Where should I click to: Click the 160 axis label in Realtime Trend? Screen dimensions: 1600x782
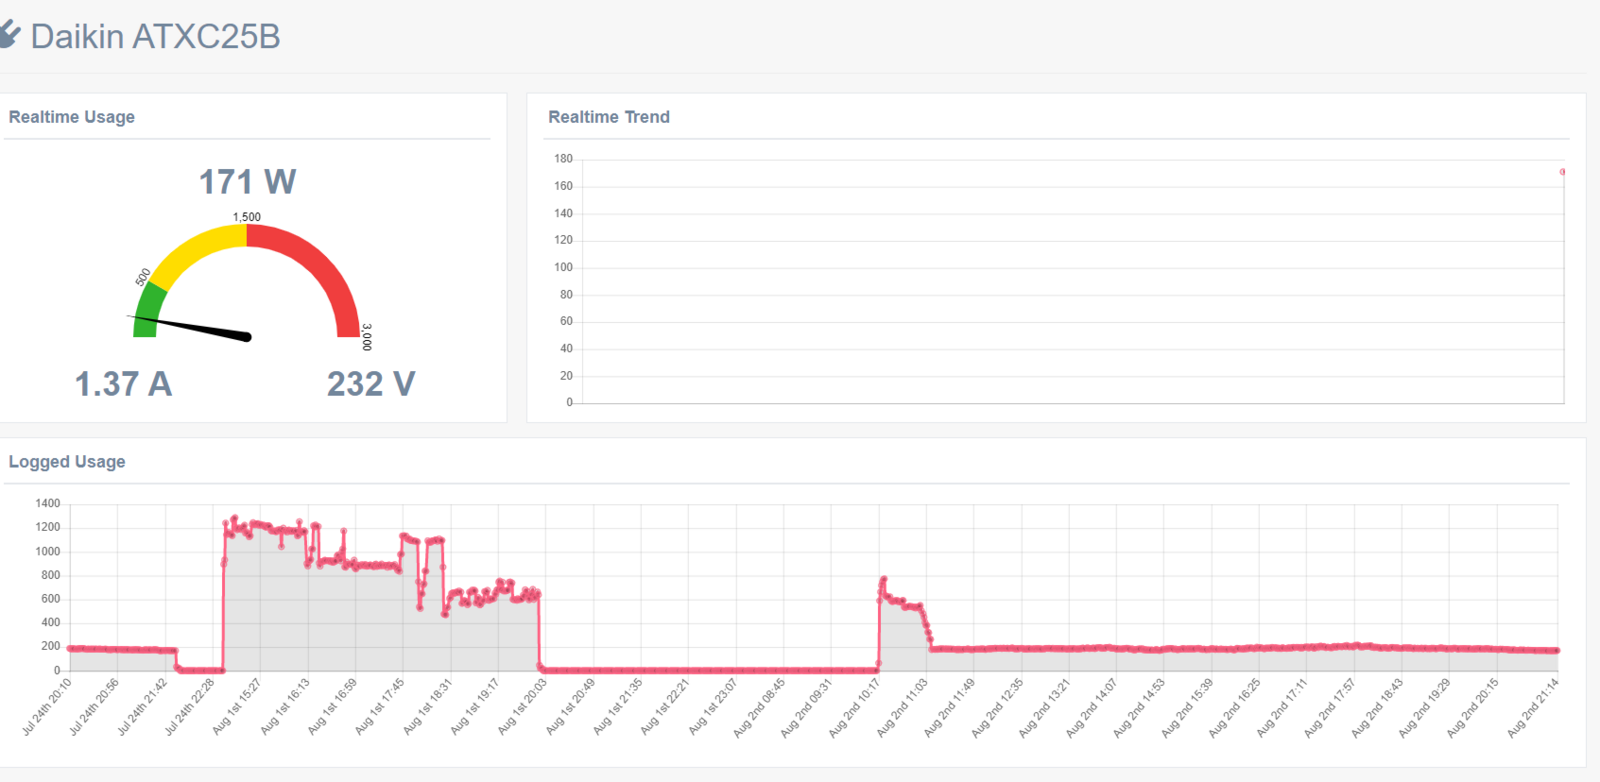coord(563,186)
